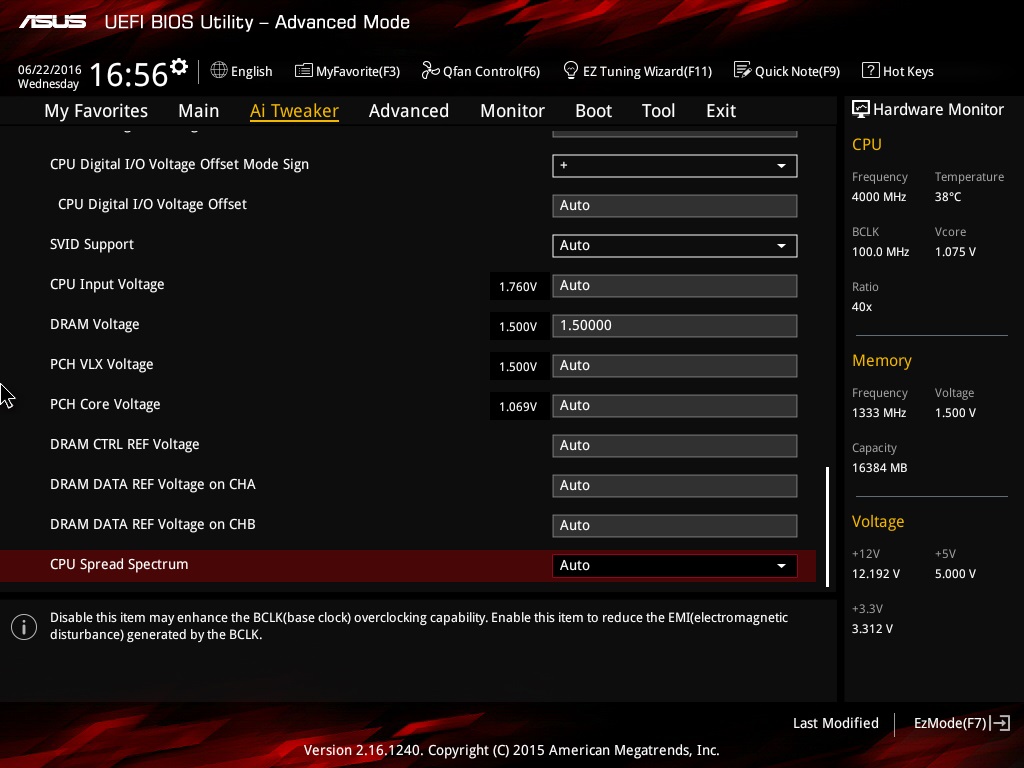This screenshot has width=1024, height=768.
Task: Click DRAM CTRL REF Voltage field
Action: tap(675, 445)
